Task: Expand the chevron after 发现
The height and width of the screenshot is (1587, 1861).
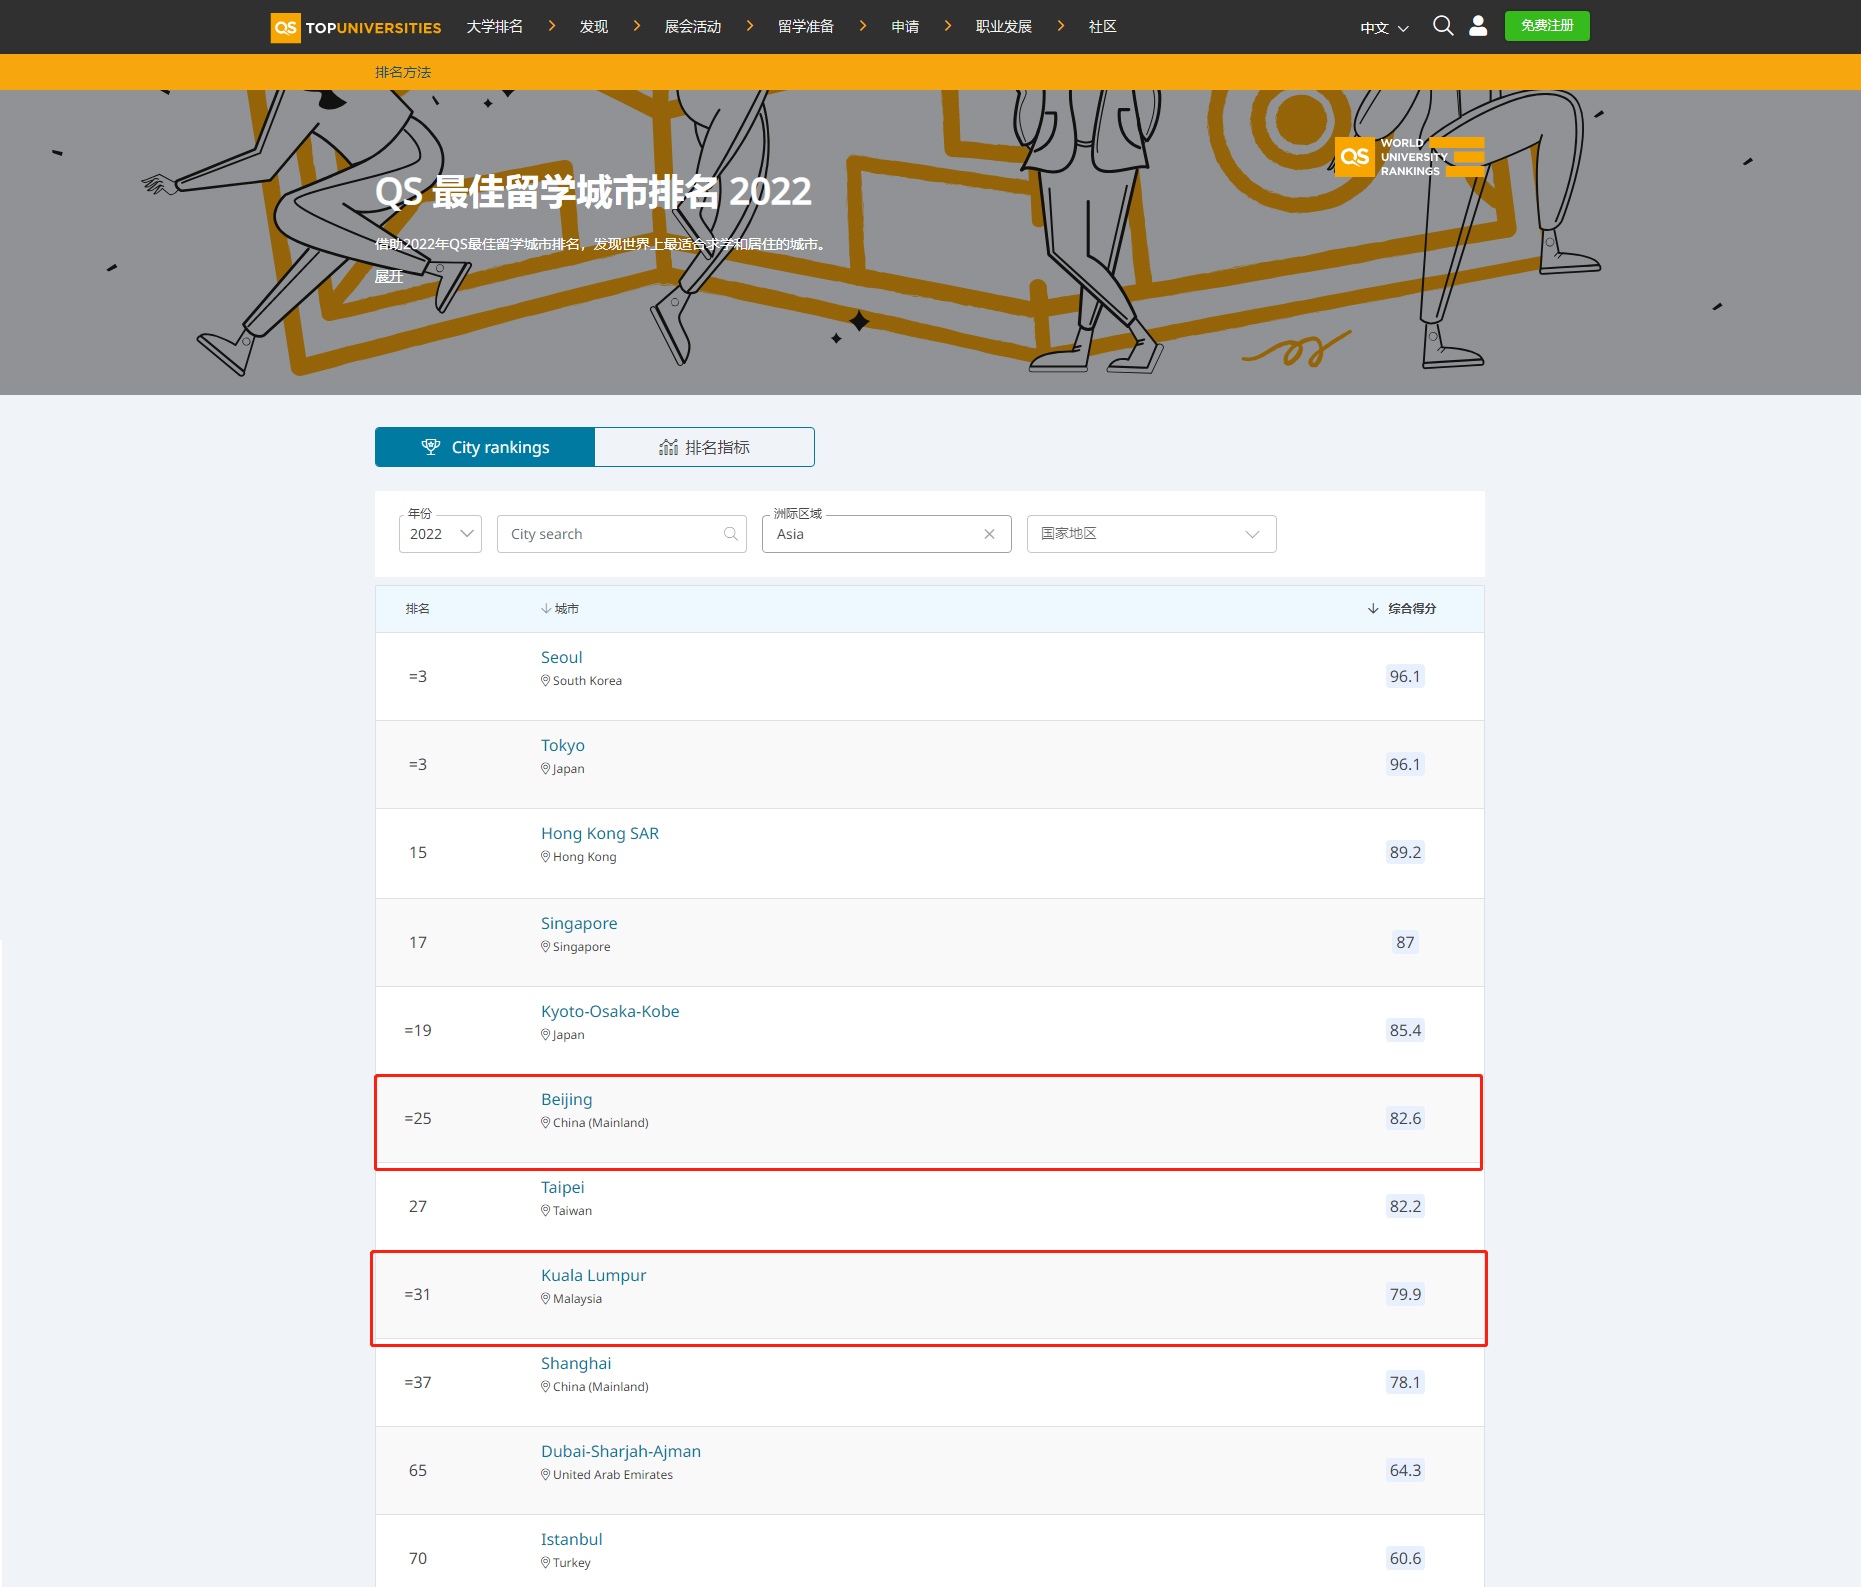Action: pos(637,26)
